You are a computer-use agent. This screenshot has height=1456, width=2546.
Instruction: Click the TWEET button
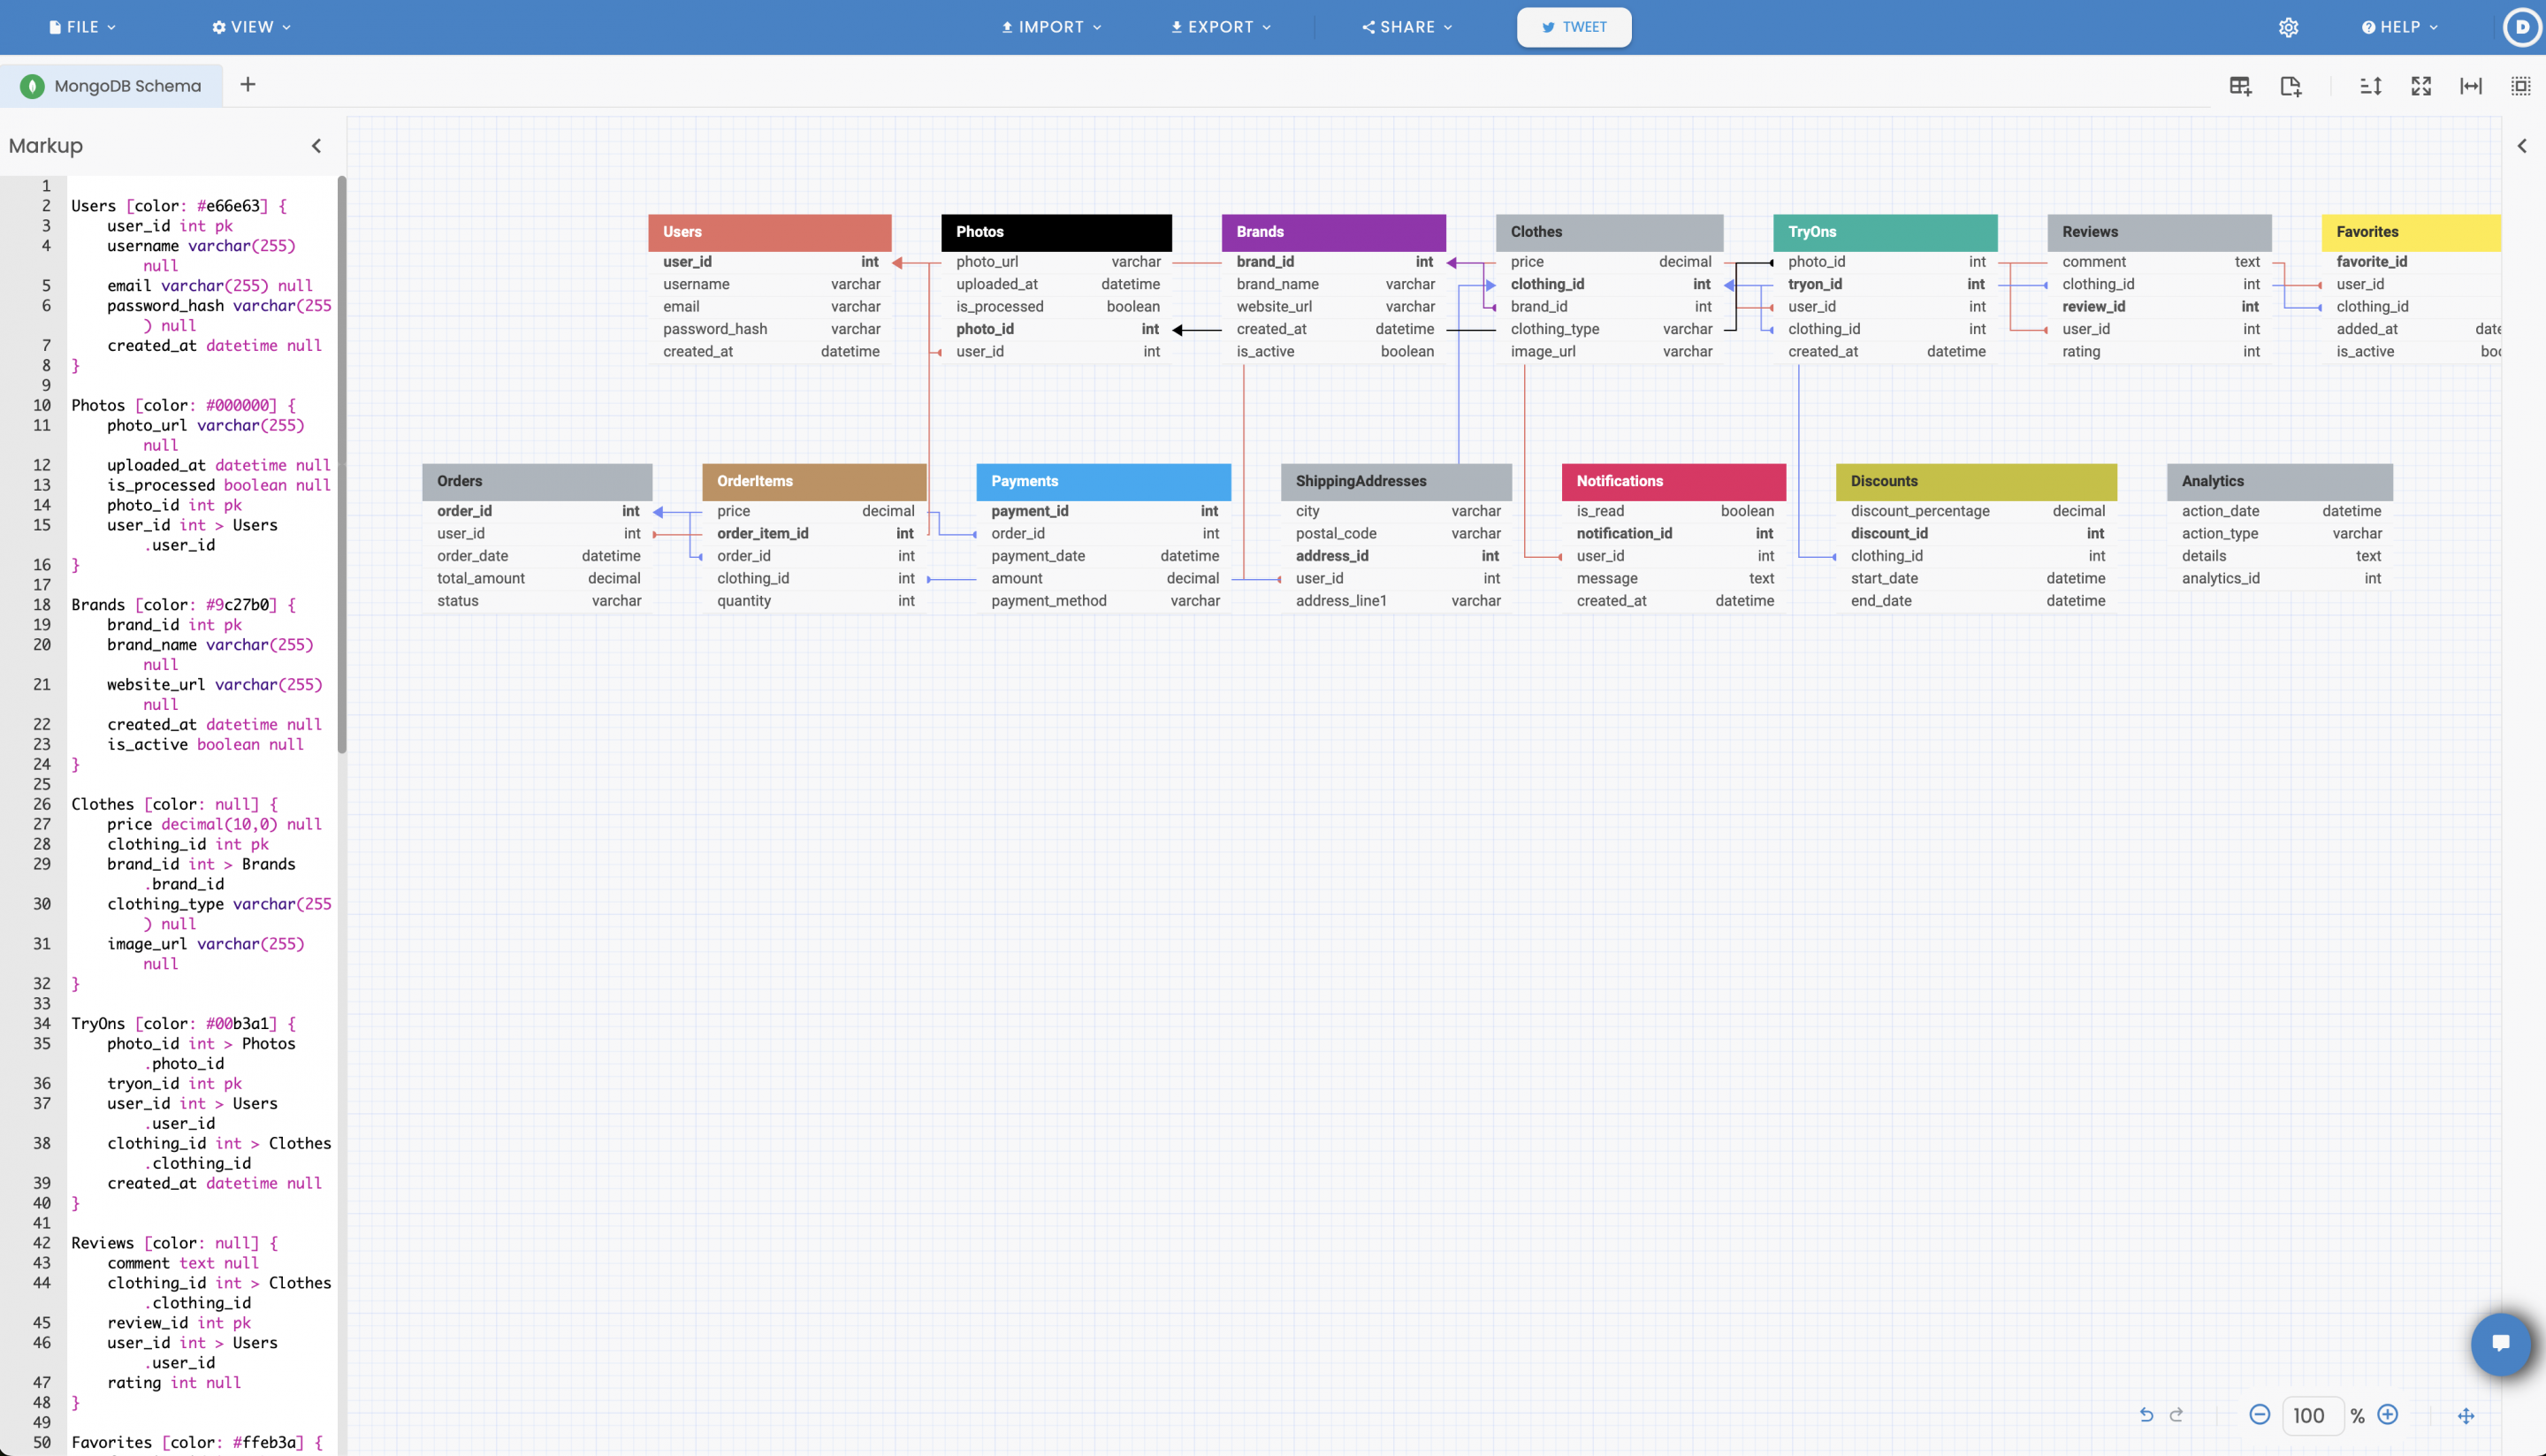pos(1572,27)
